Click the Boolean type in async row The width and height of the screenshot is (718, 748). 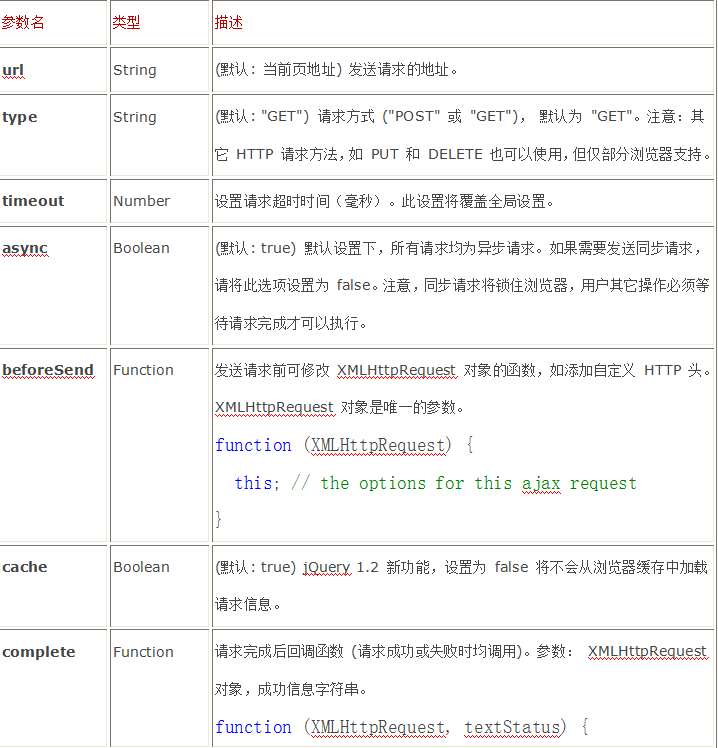click(141, 248)
